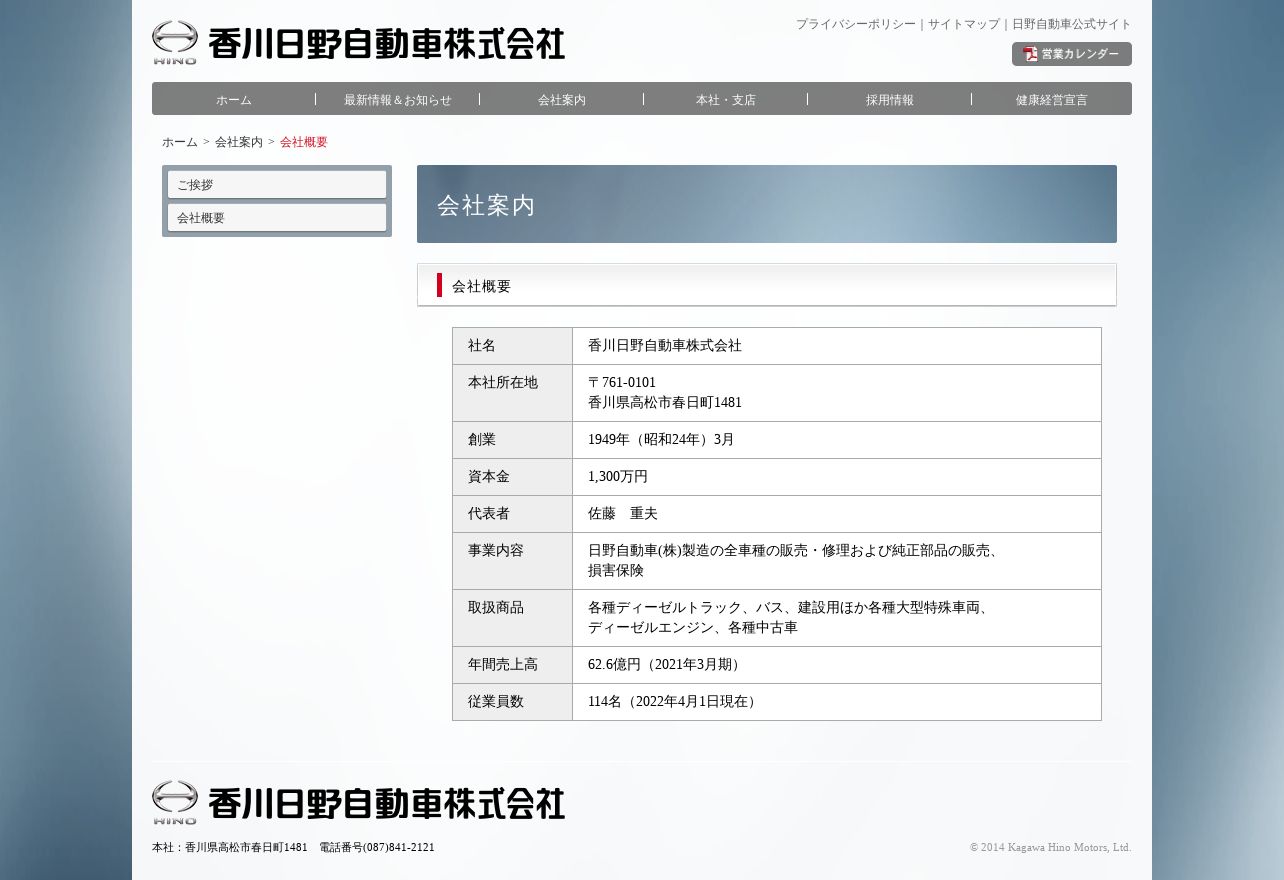Click the products text starting 各種ディーゼルトラック
Viewport: 1284px width, 880px height.
(x=791, y=618)
